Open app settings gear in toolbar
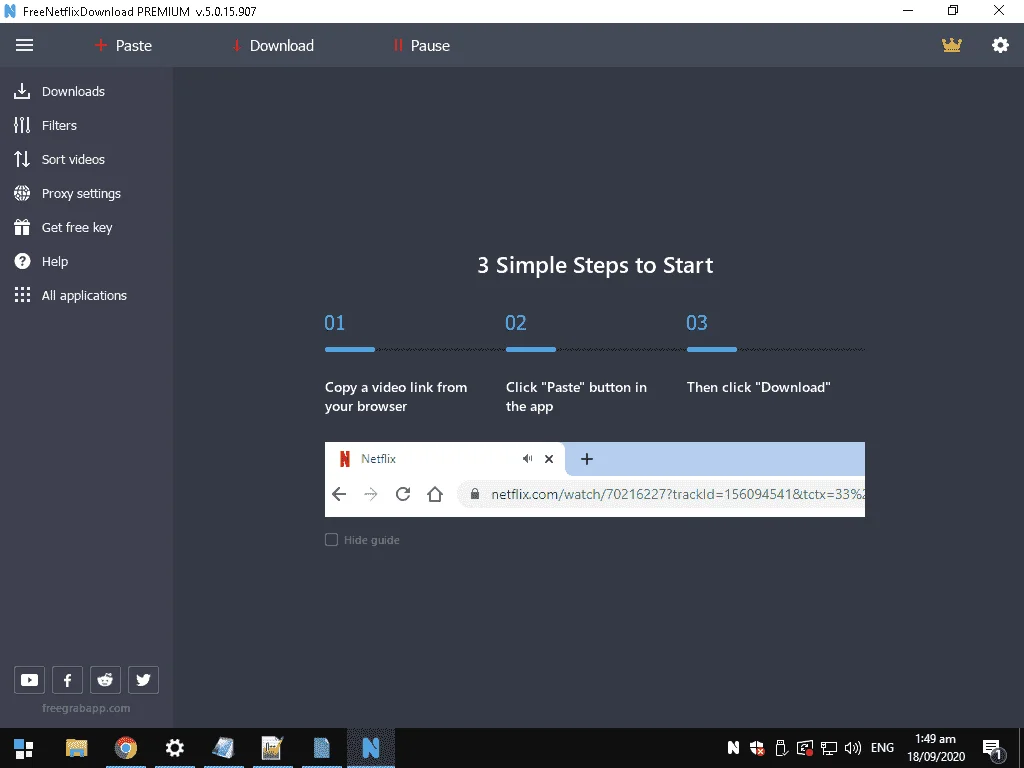Viewport: 1024px width, 768px height. (x=1000, y=45)
